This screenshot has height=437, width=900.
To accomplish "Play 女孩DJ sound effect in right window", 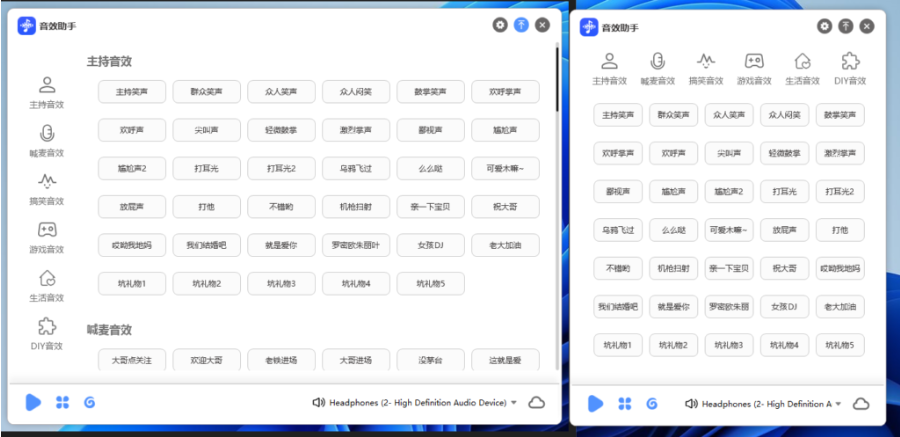I will point(784,307).
